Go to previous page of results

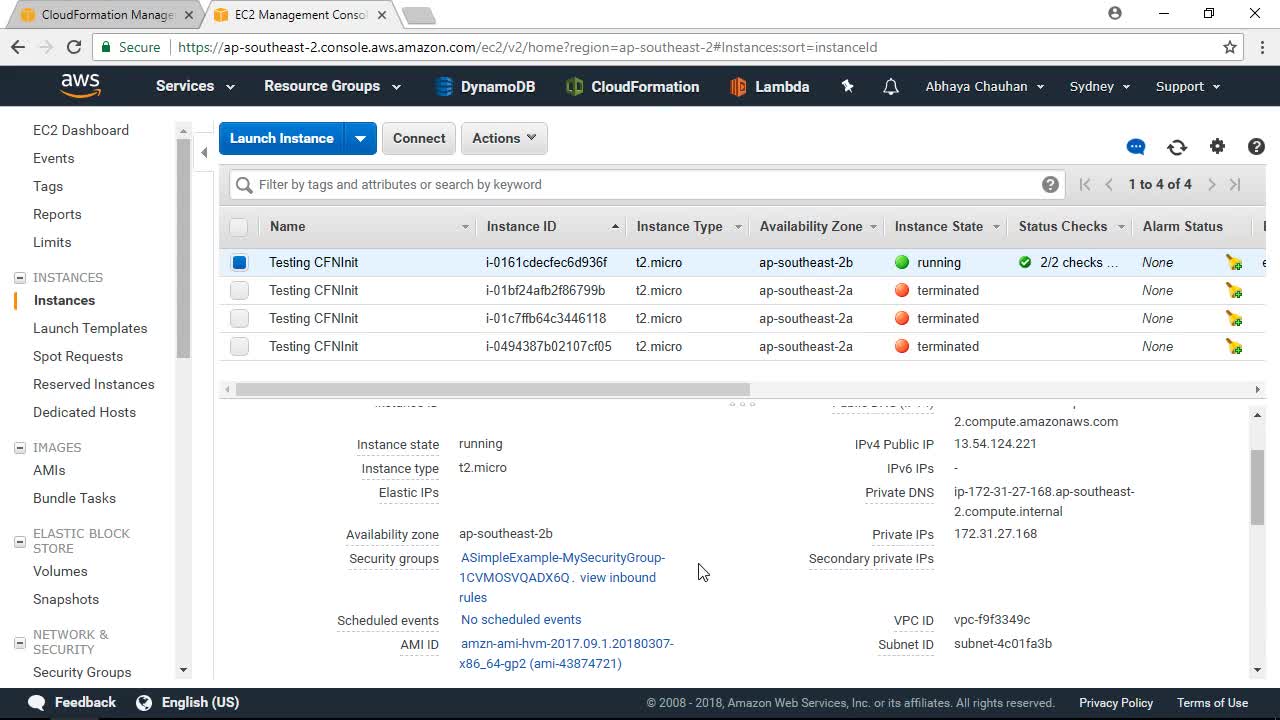click(1109, 184)
